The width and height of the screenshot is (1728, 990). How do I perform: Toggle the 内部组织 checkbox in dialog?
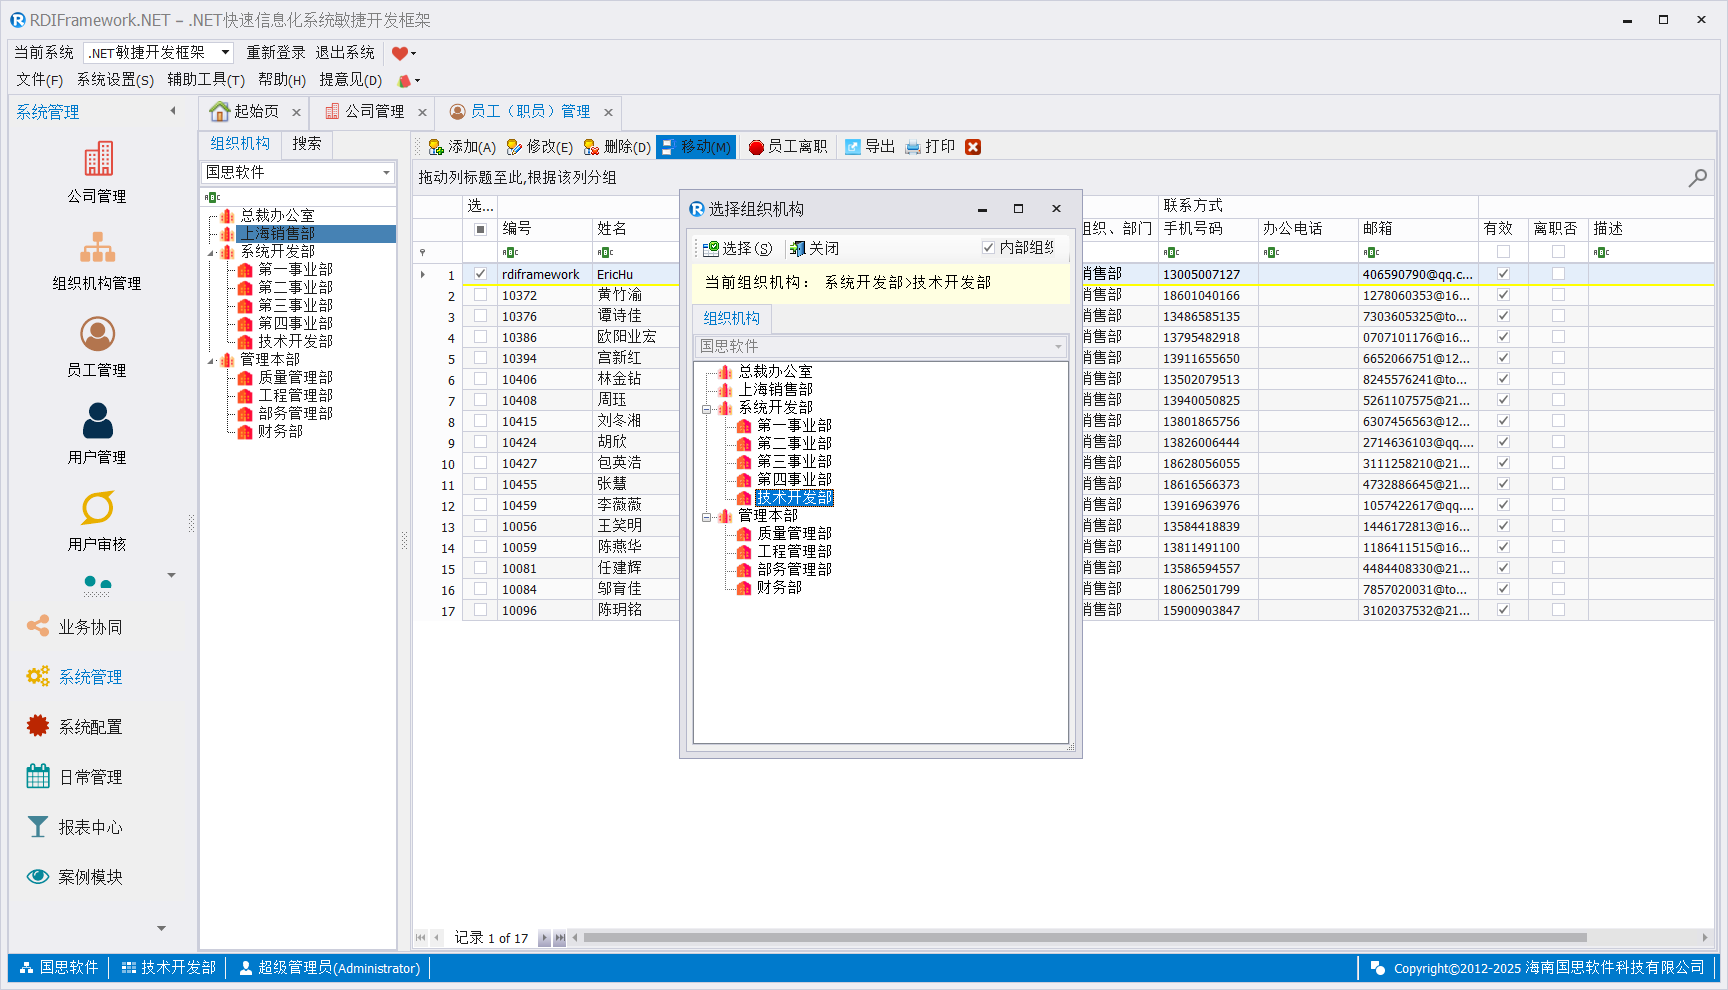tap(988, 248)
